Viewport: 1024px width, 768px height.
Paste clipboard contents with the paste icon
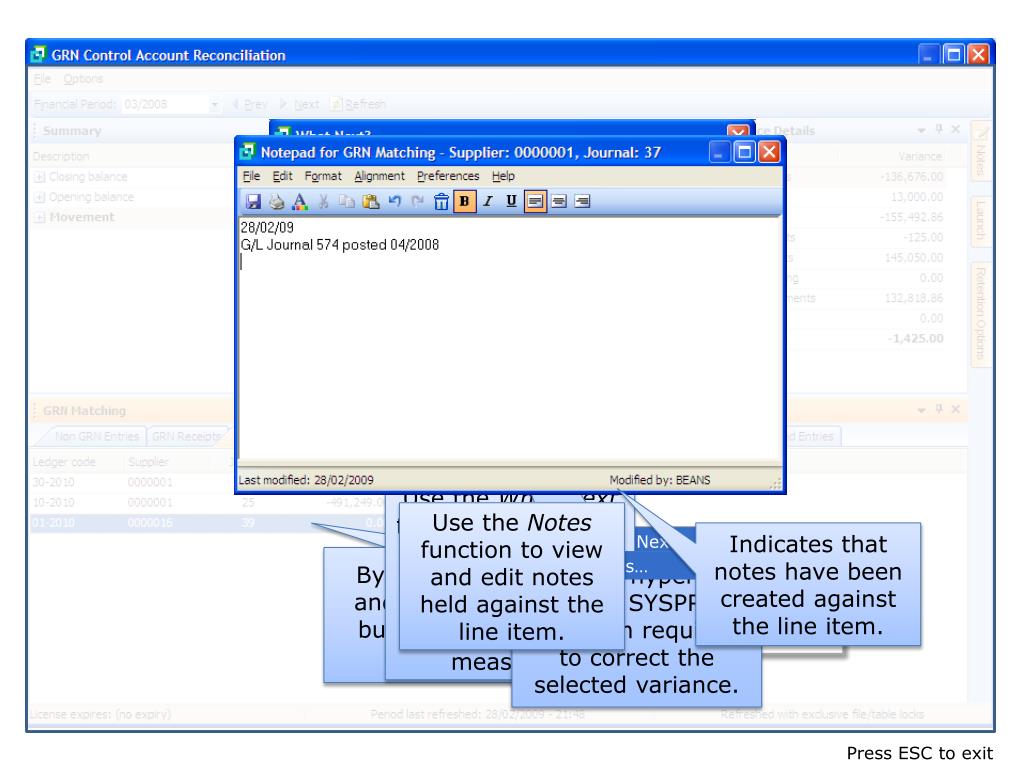(x=370, y=201)
